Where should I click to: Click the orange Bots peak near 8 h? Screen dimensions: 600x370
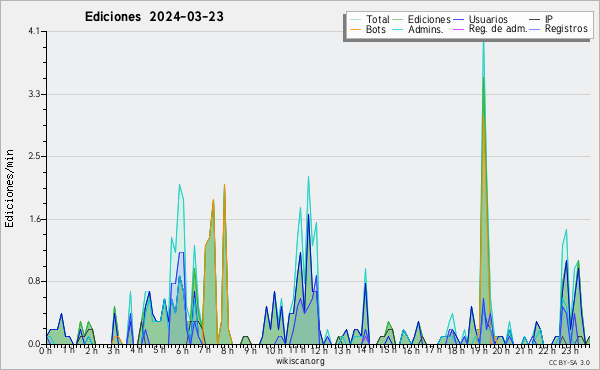(224, 186)
